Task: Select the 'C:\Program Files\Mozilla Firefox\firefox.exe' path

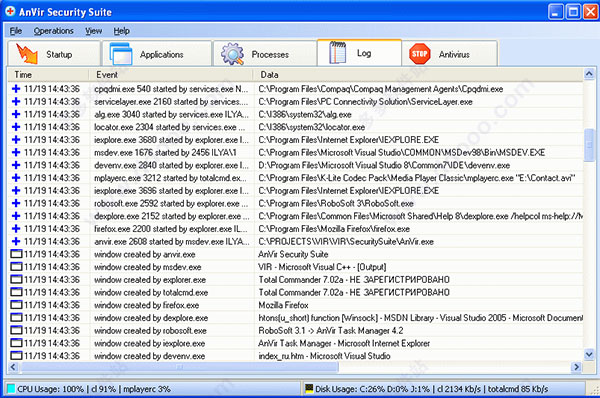Action: [x=334, y=229]
